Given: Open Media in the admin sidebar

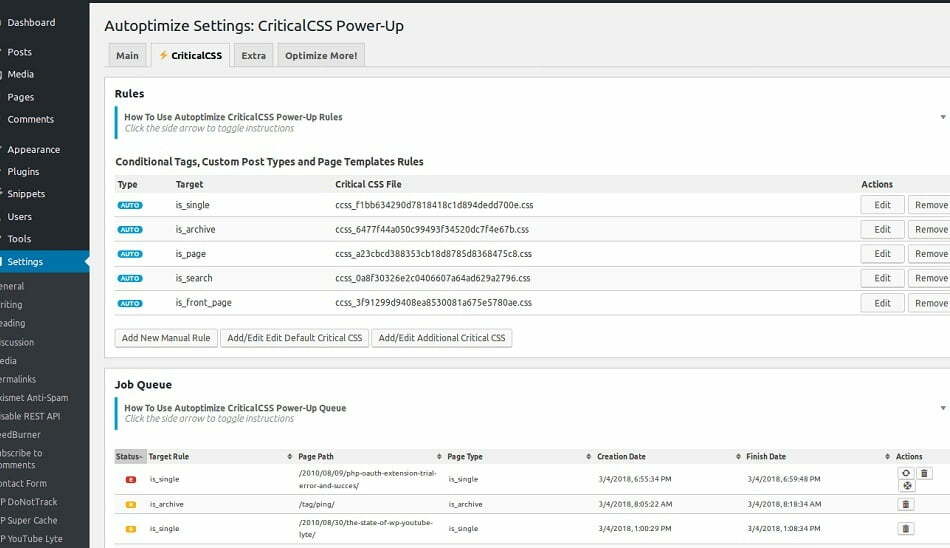Looking at the screenshot, I should point(21,74).
